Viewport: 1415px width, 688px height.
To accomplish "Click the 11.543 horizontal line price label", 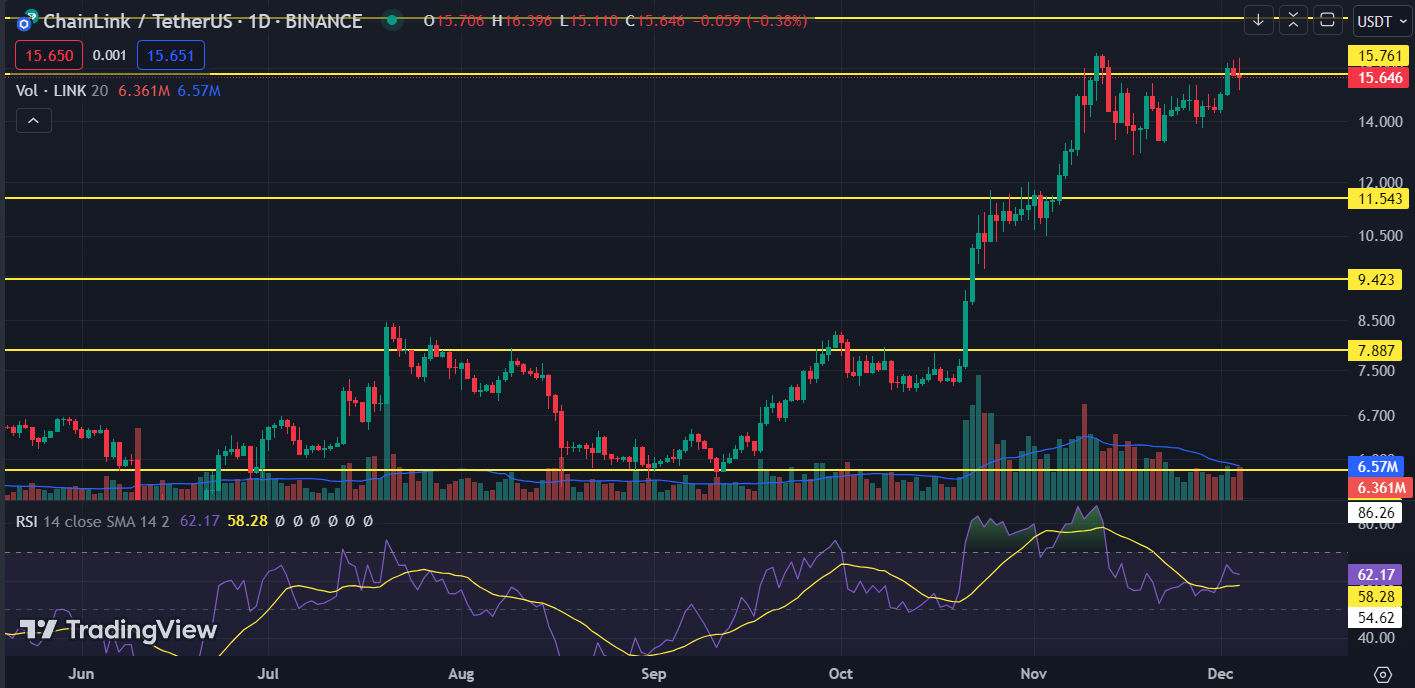I will point(1378,199).
